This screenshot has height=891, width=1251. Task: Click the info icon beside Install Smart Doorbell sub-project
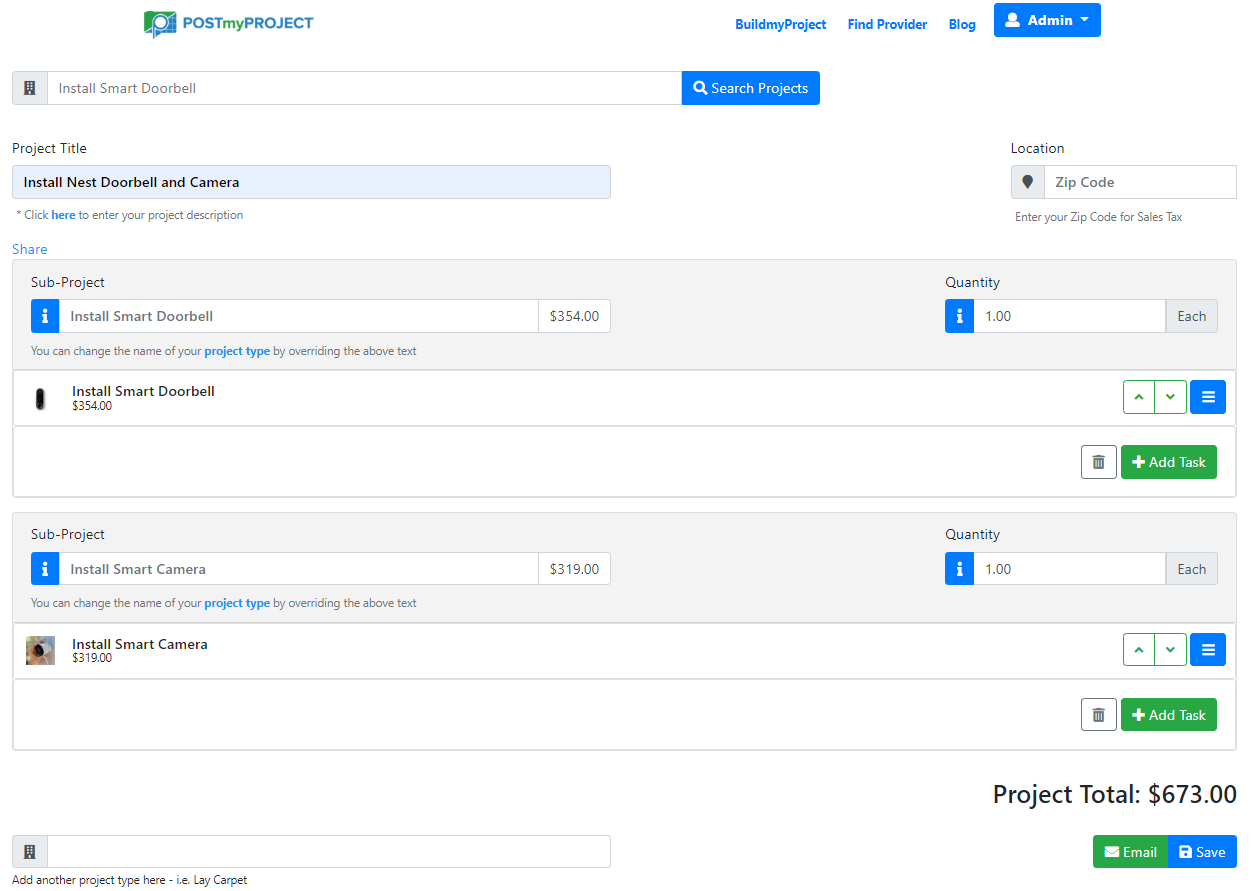coord(45,316)
